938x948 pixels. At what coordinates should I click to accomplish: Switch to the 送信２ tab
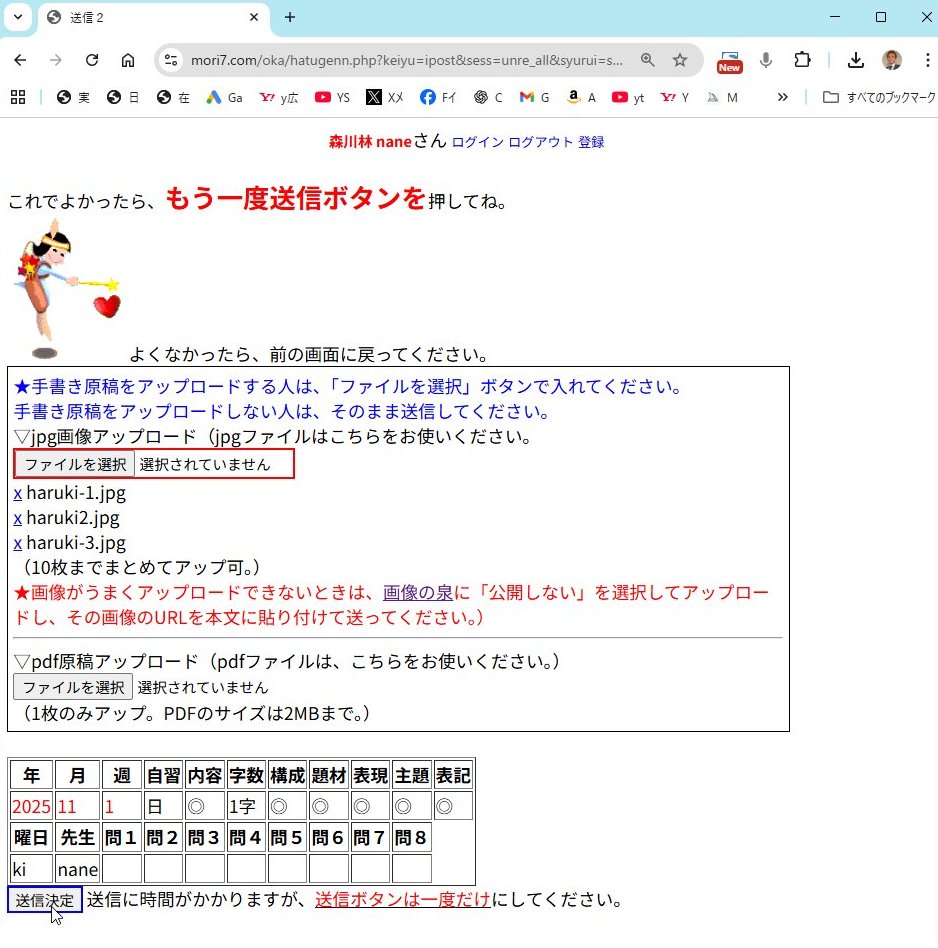pyautogui.click(x=150, y=18)
